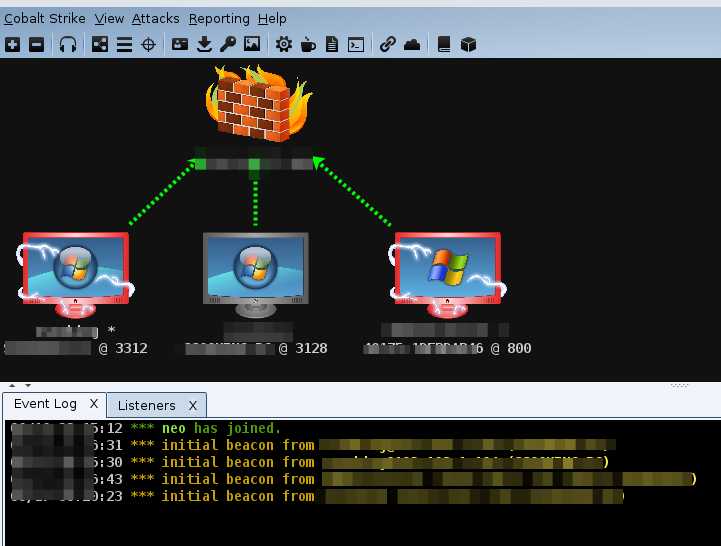Screen dimensions: 721x546
Task: Click the cloud manage web server icon
Action: click(x=412, y=45)
